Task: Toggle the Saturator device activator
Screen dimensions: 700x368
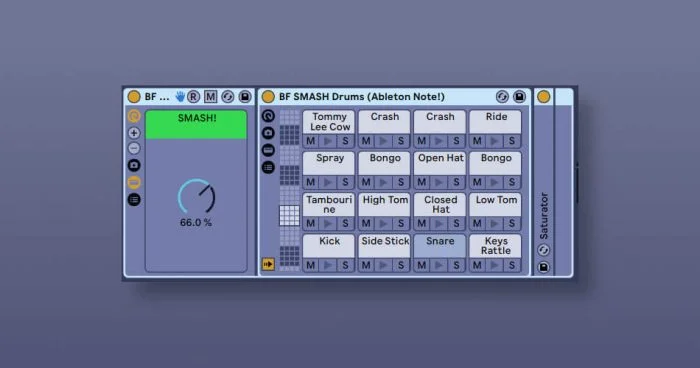Action: [x=543, y=96]
